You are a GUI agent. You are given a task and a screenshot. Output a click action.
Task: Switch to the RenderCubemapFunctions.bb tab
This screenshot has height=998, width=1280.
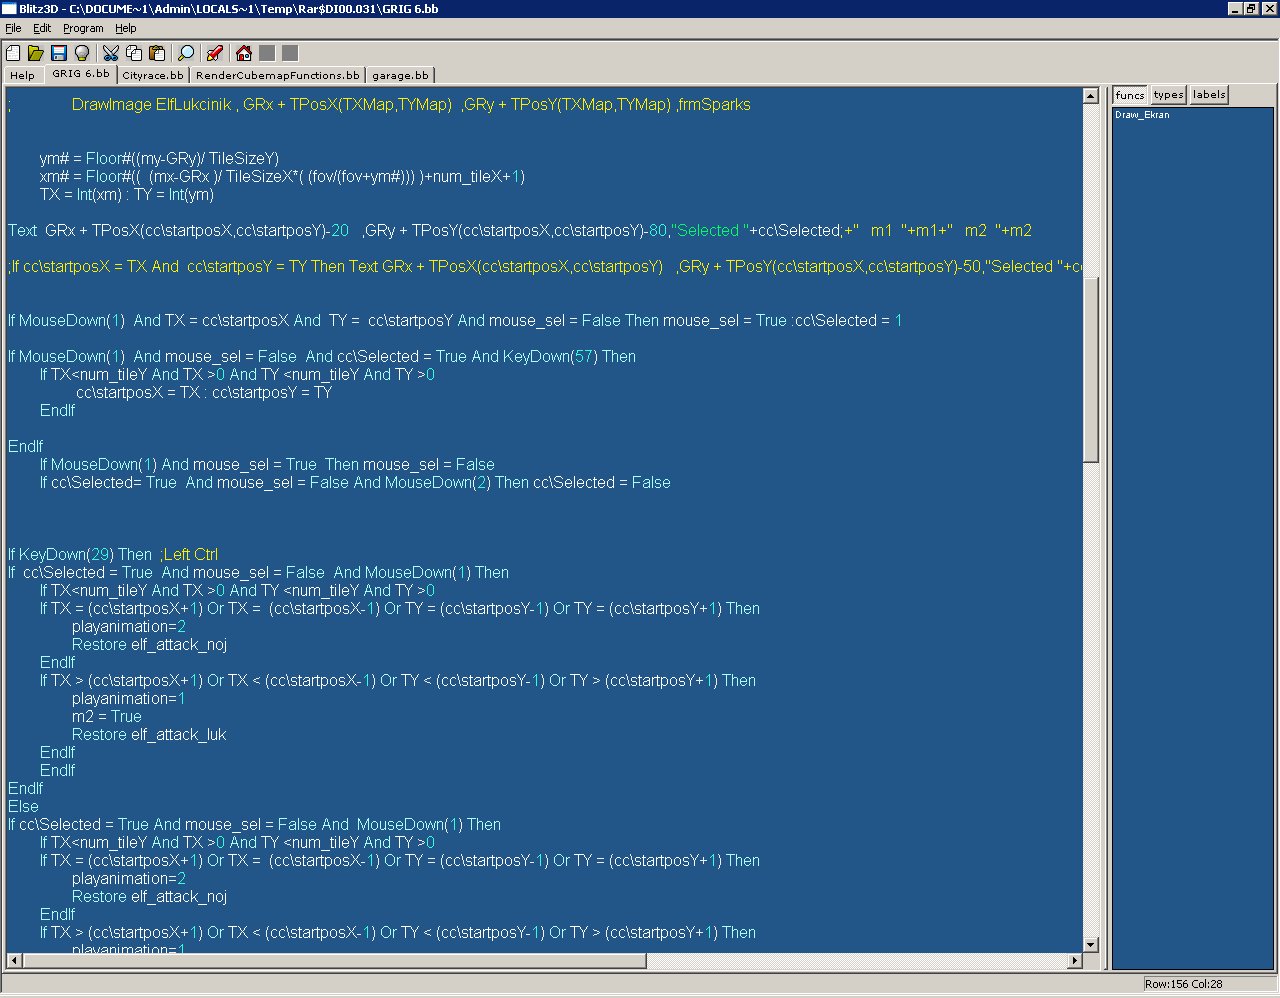[x=277, y=75]
